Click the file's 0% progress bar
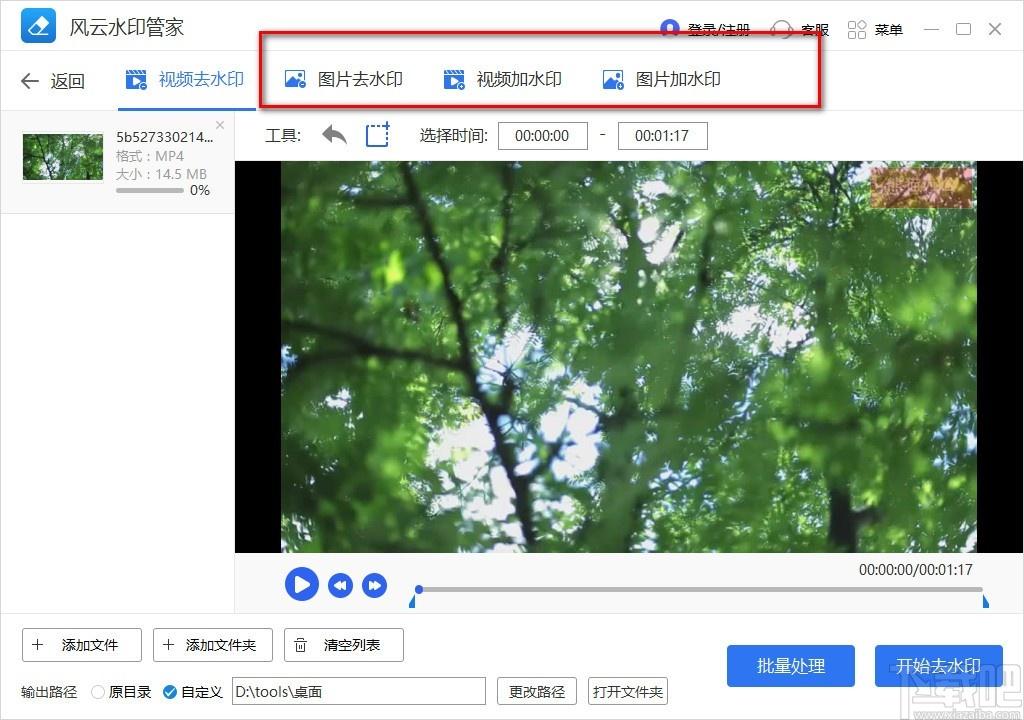Screen dimensions: 1024x720 (x=150, y=191)
